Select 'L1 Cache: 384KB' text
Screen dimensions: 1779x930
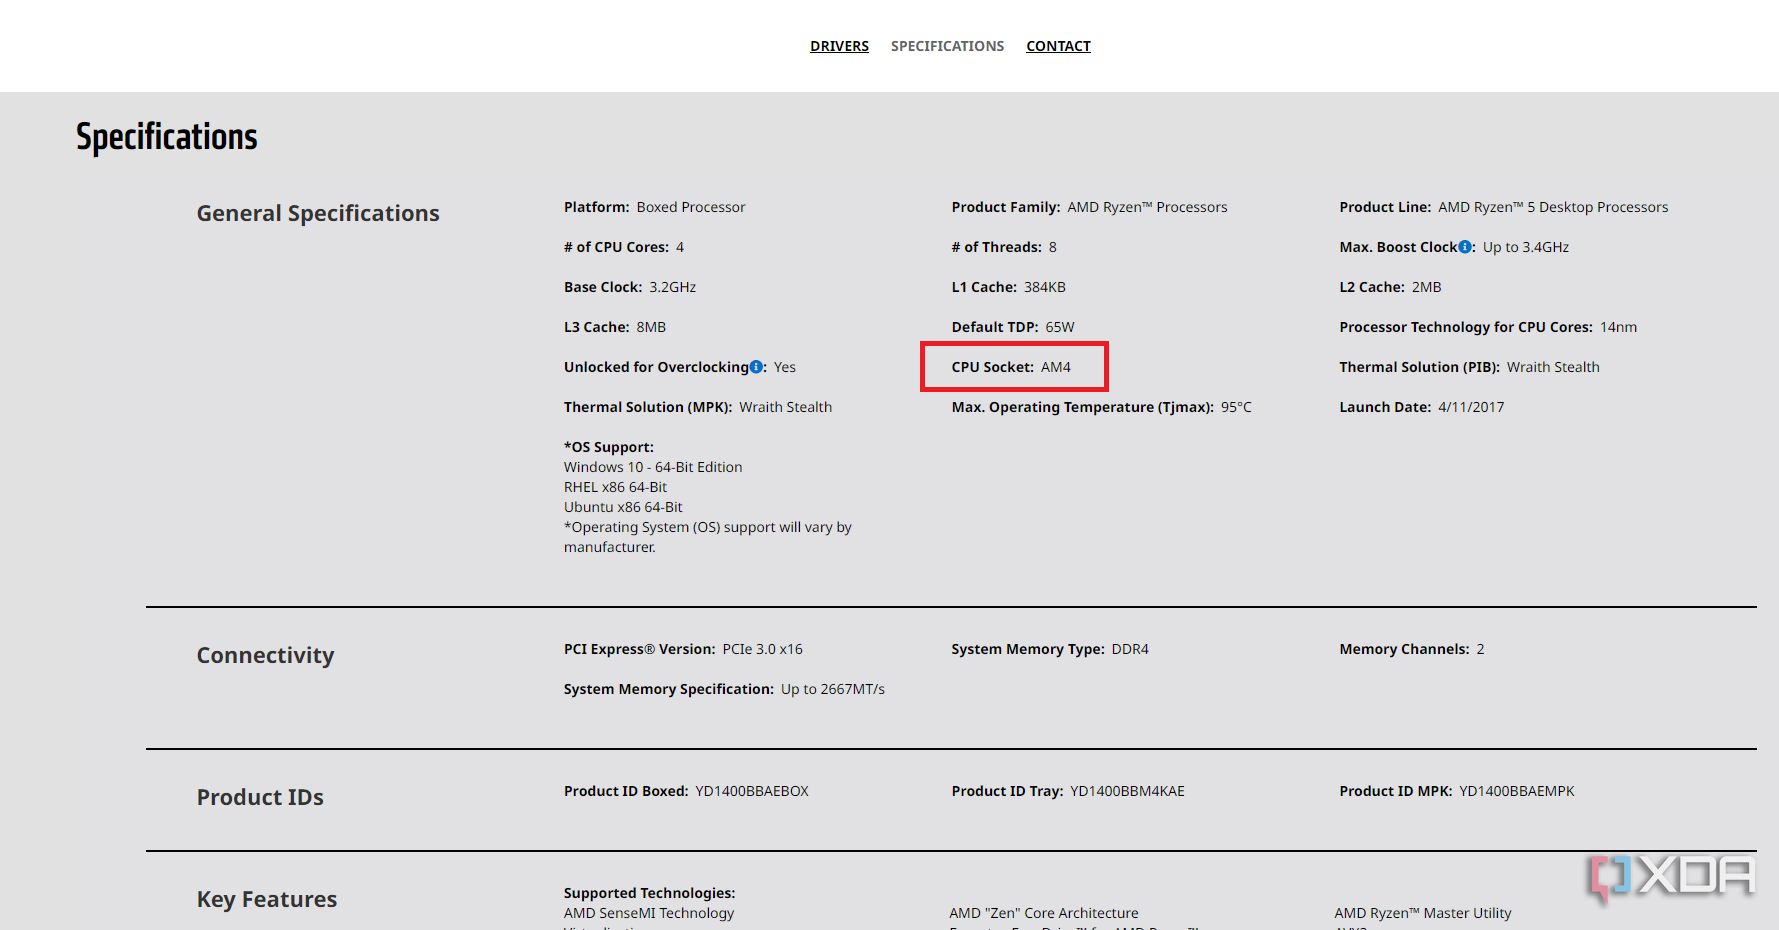(x=1008, y=287)
